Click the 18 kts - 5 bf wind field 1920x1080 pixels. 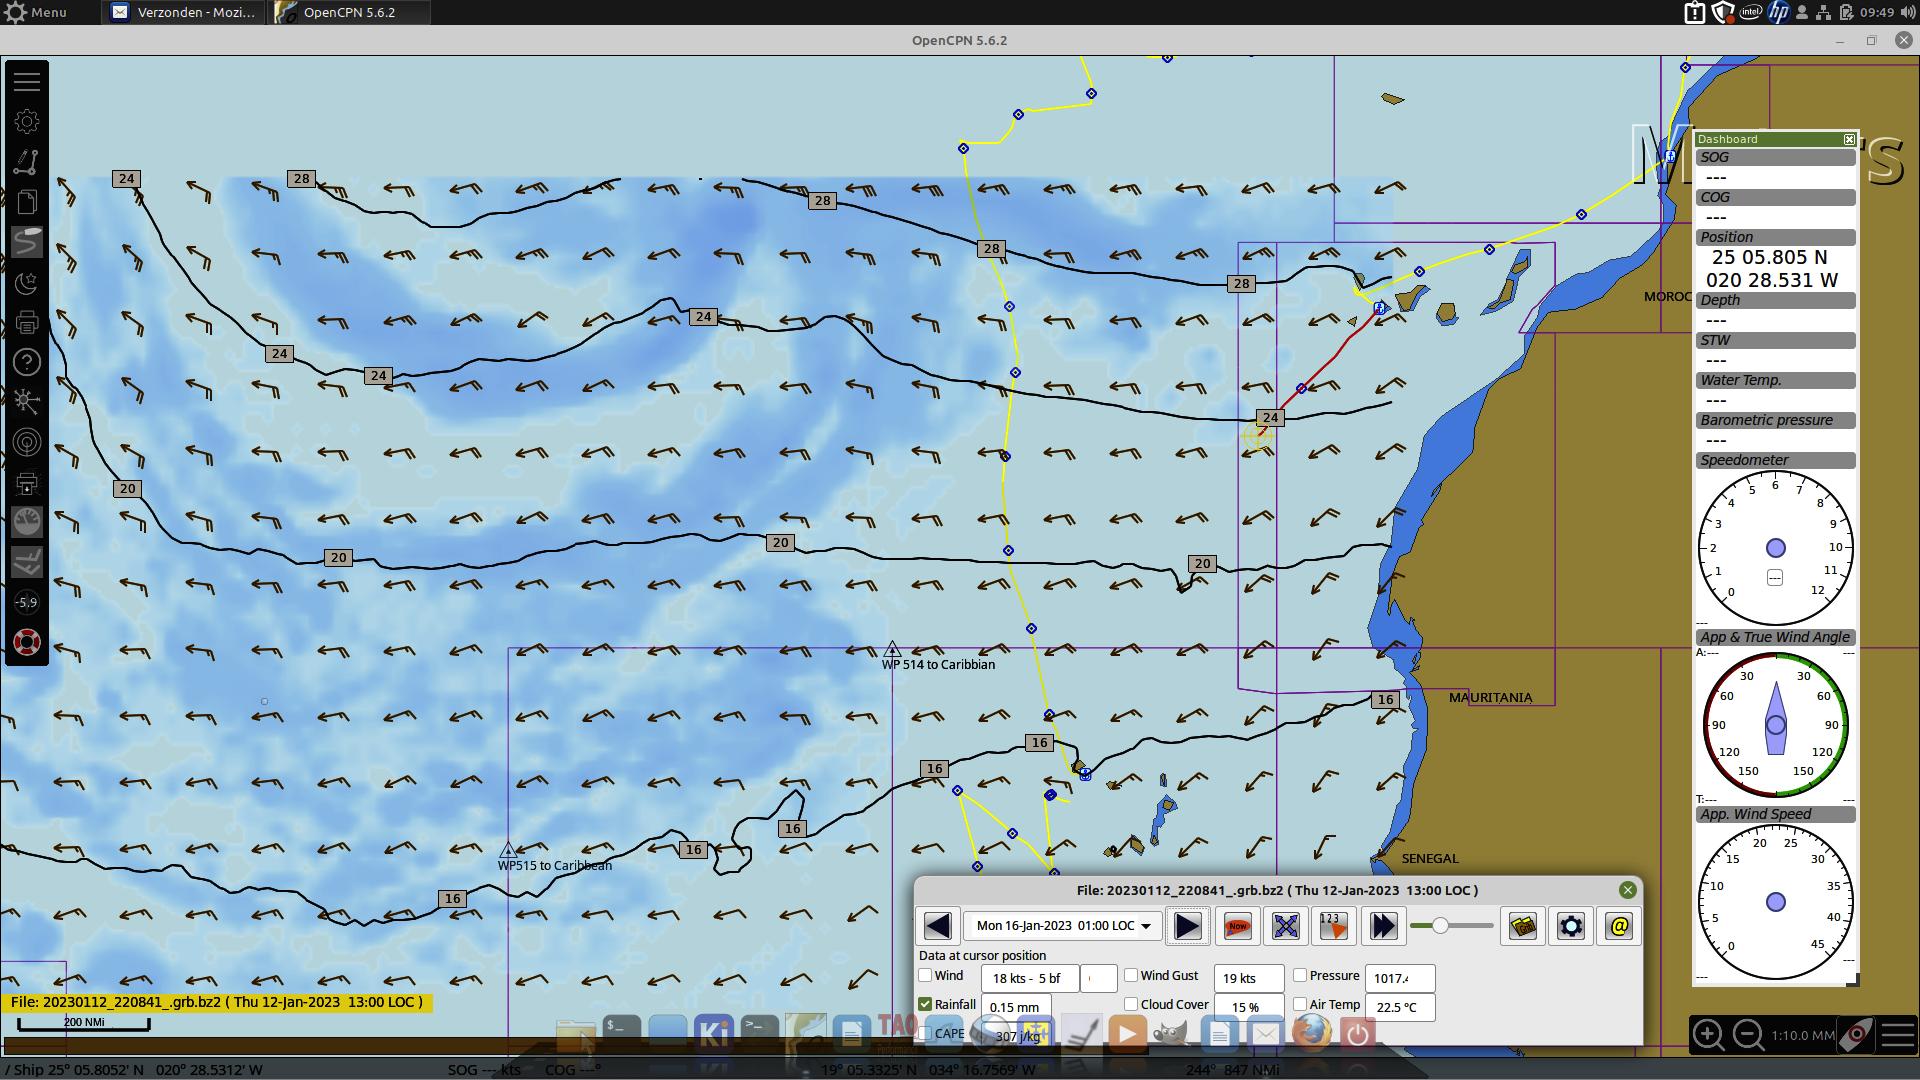click(1030, 978)
